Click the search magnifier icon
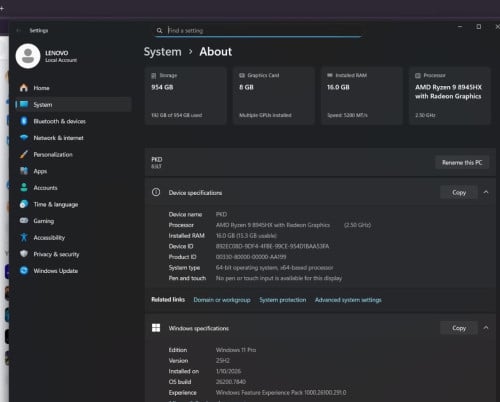Viewport: 500px width, 402px height. [x=160, y=31]
